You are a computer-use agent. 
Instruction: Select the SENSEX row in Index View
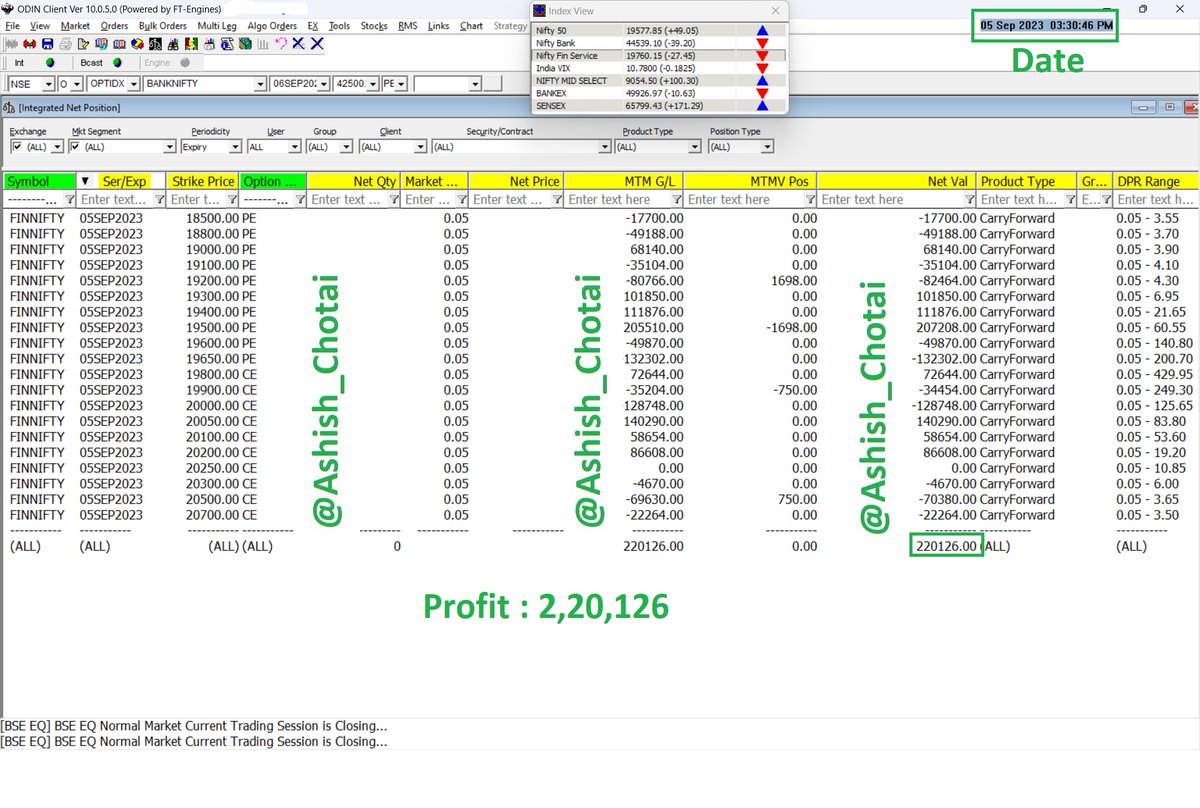pos(658,105)
